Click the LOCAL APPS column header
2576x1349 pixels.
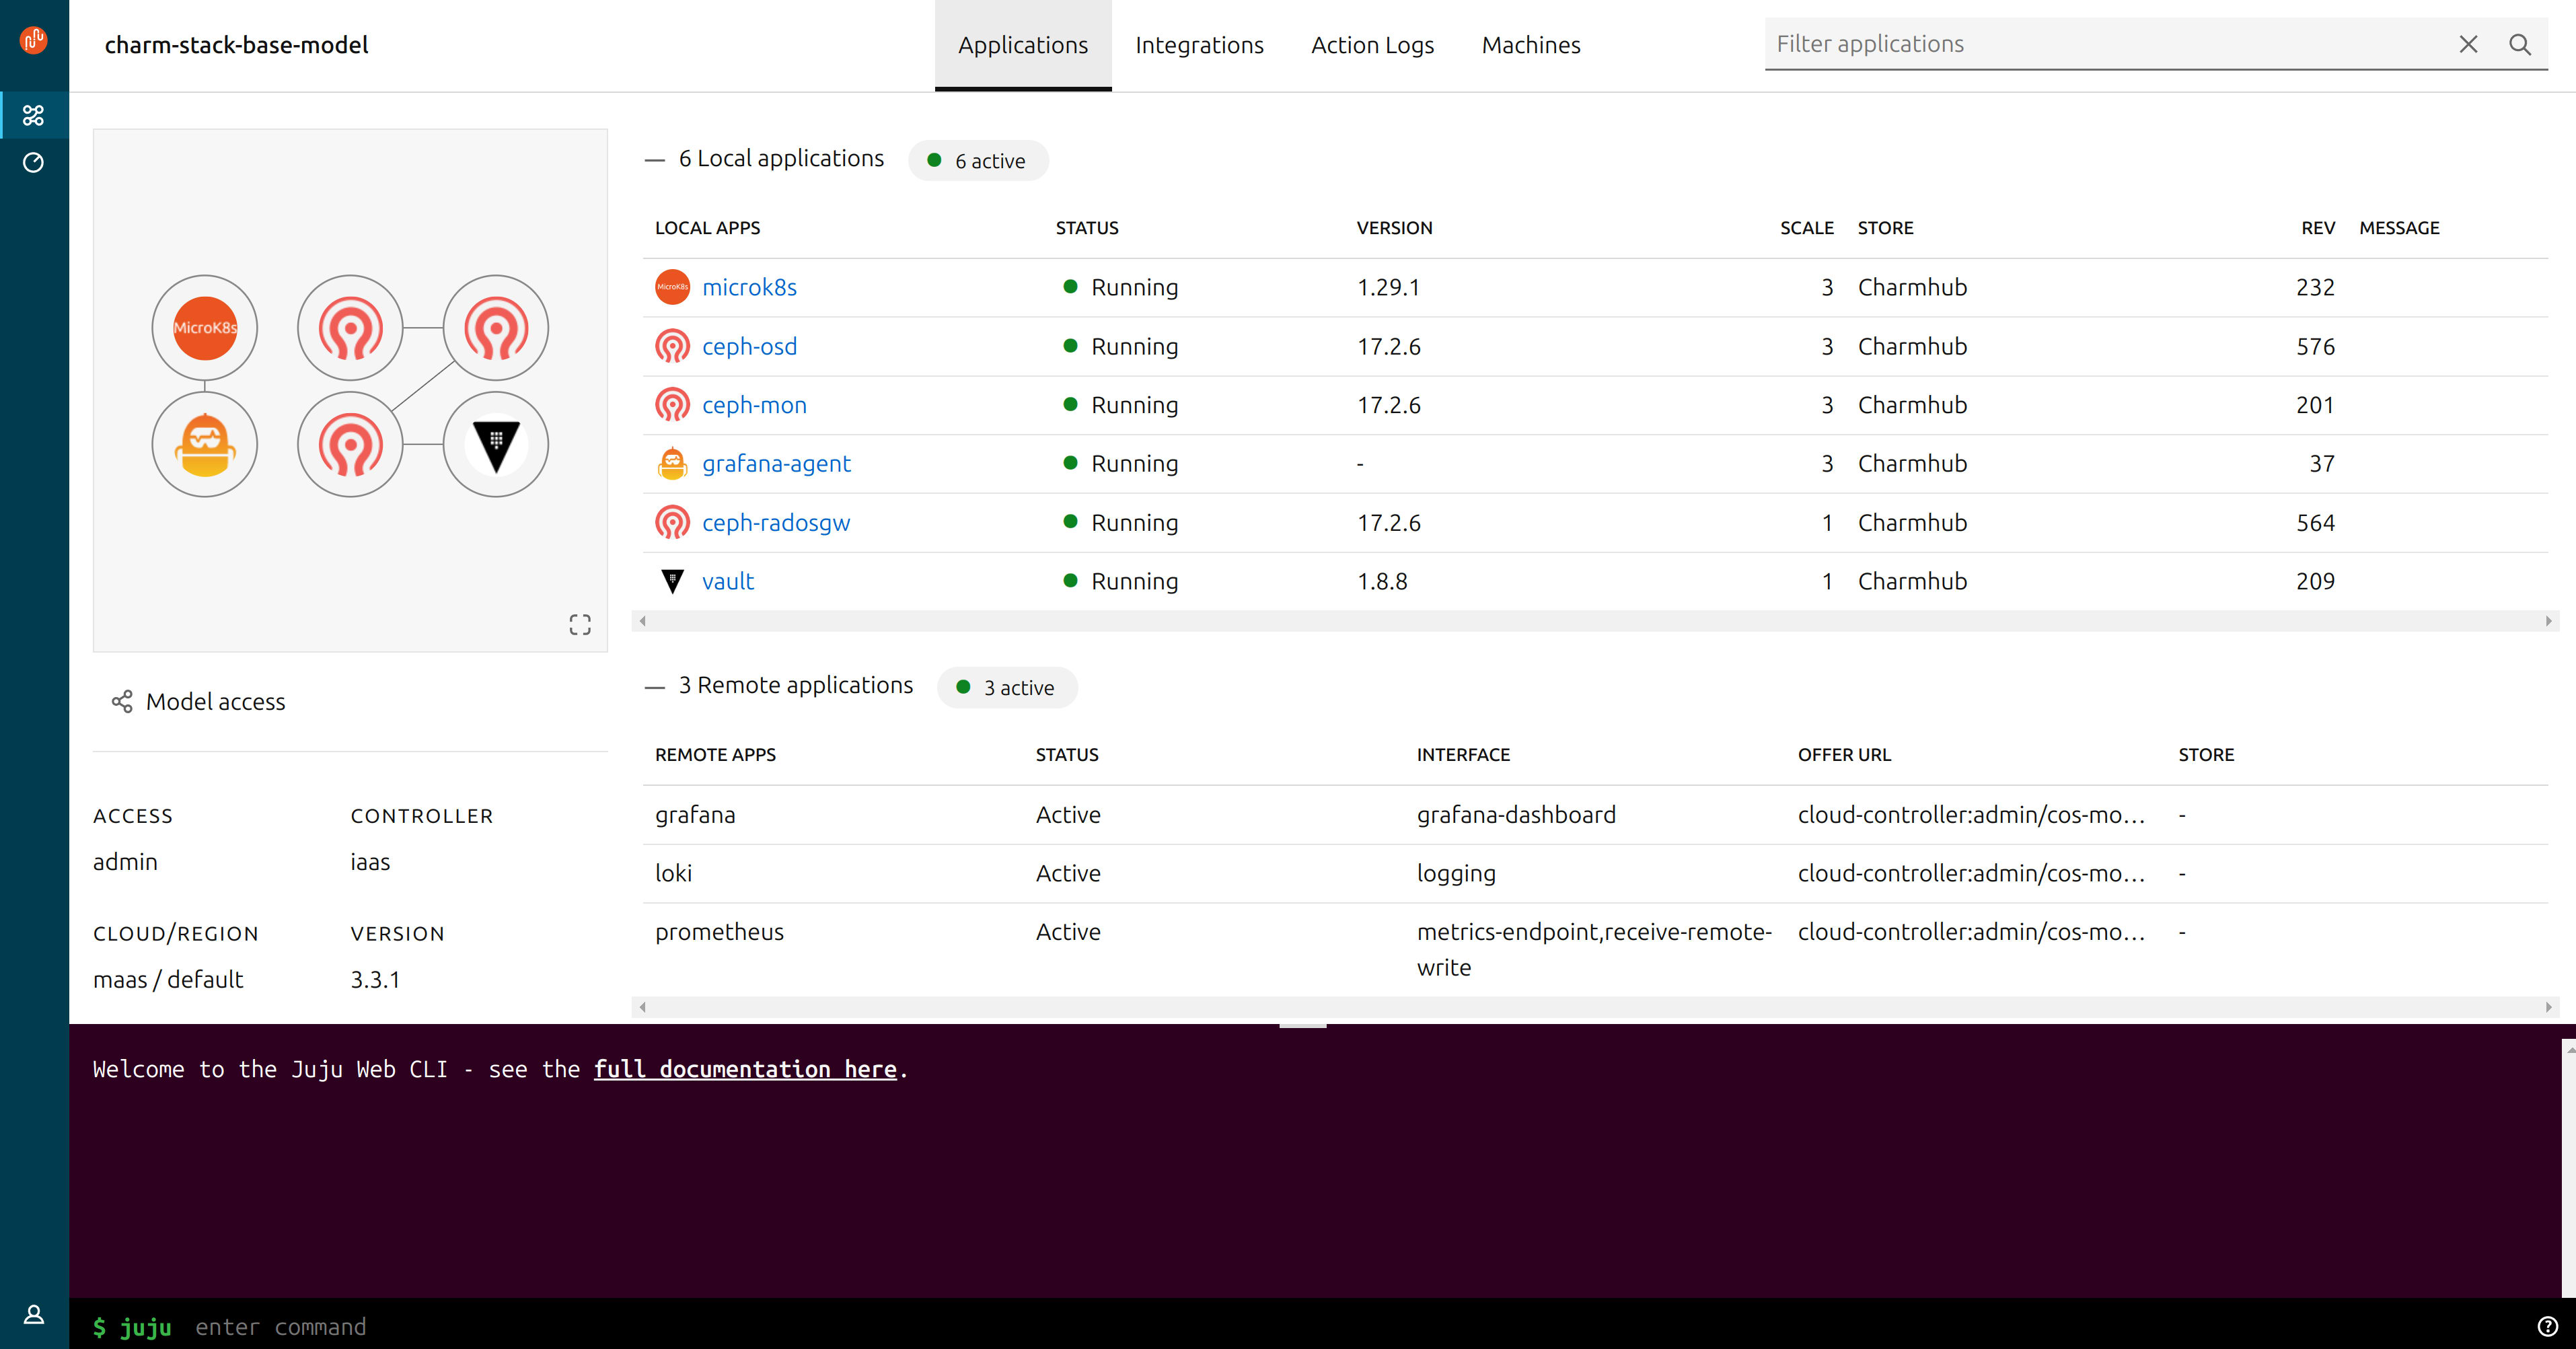[708, 228]
